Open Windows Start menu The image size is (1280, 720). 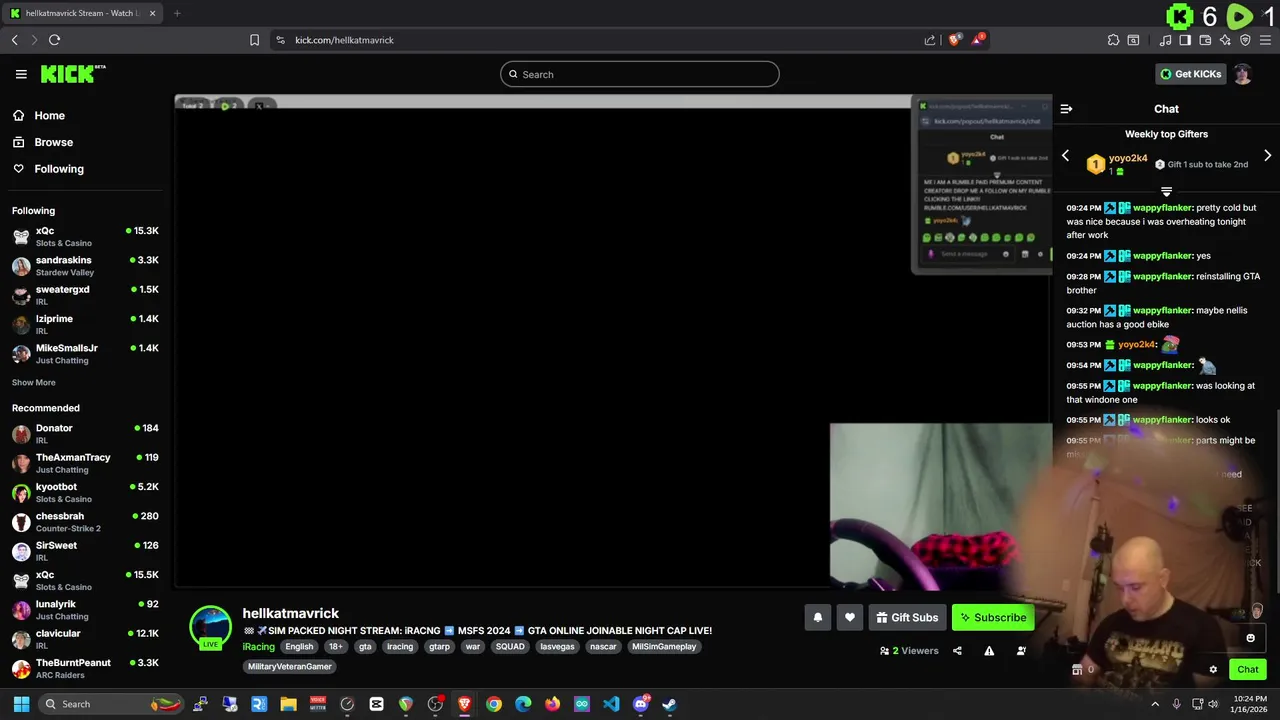coord(21,704)
